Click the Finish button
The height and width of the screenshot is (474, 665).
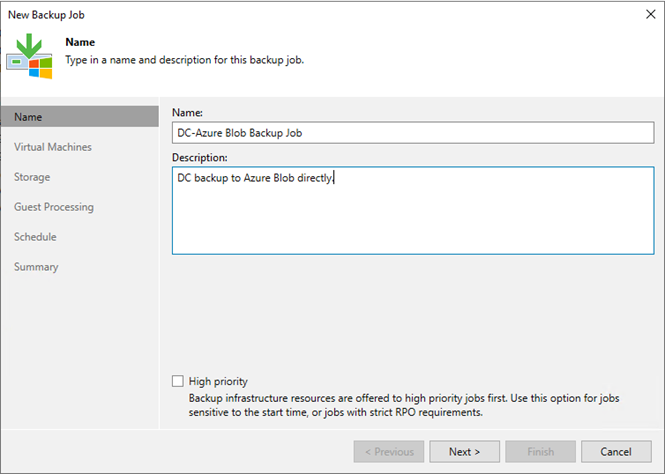point(540,452)
